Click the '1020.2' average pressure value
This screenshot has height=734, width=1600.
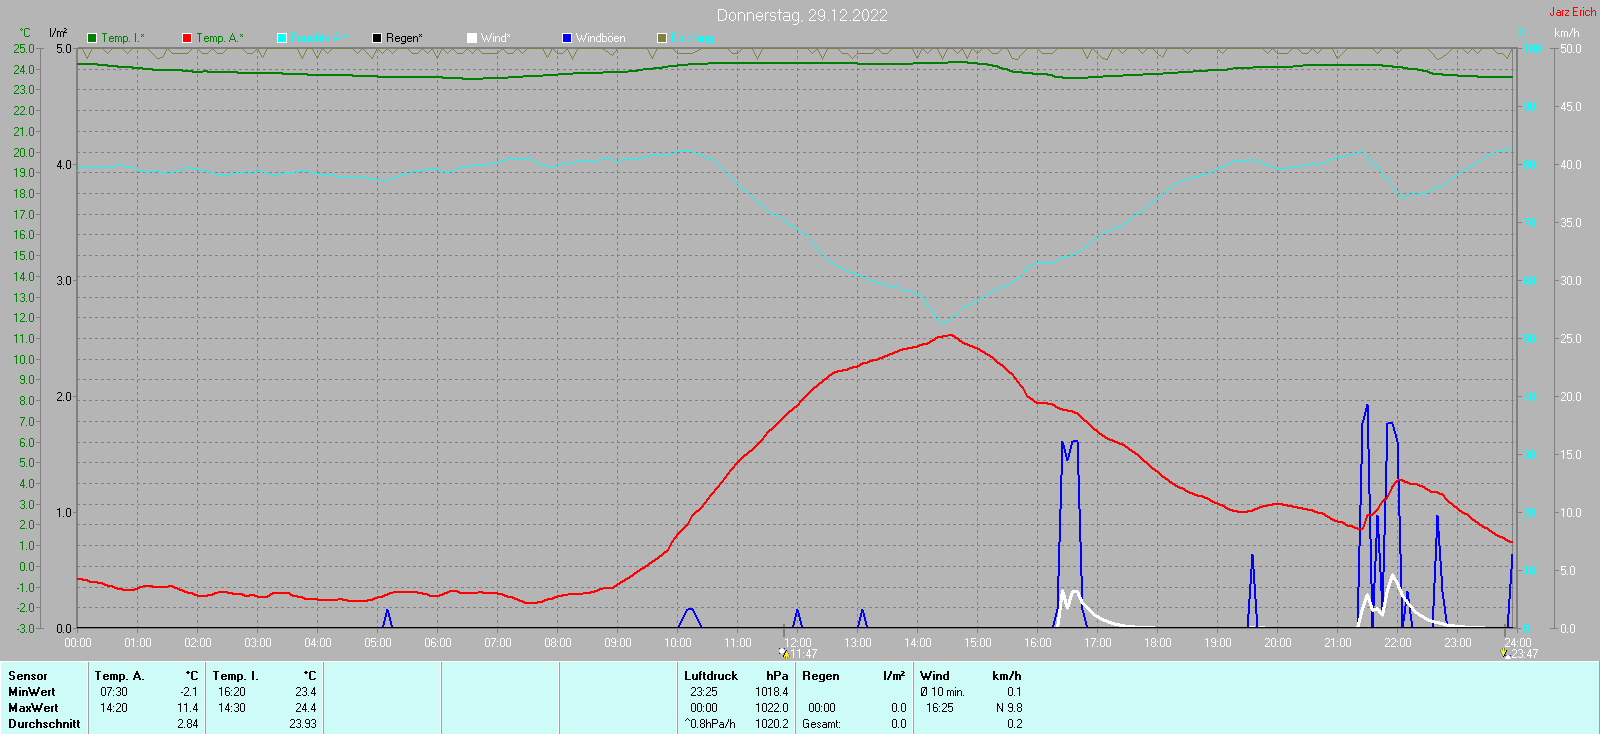click(772, 724)
